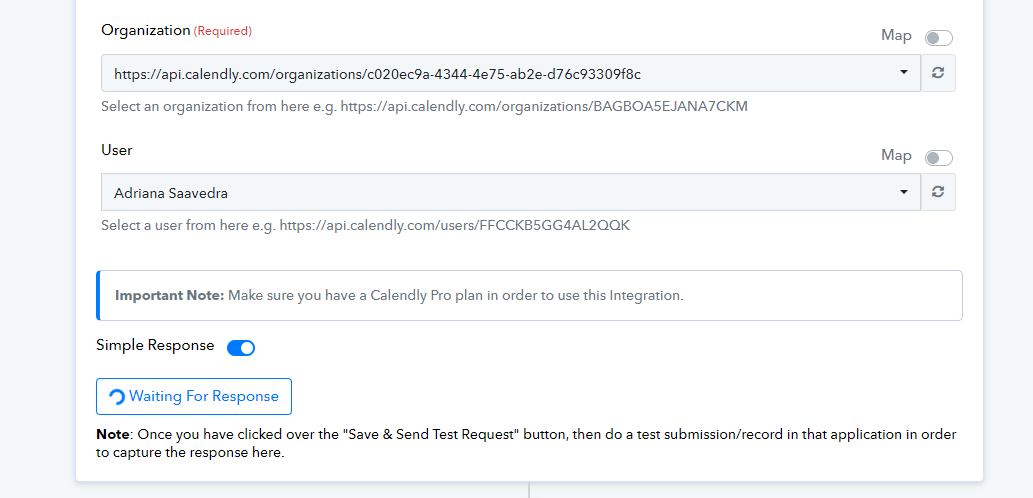Click the user example help text
This screenshot has width=1033, height=498.
[x=365, y=225]
